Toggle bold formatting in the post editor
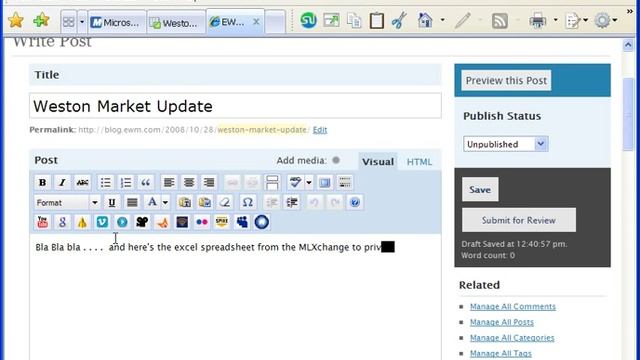The height and width of the screenshot is (360, 640). pyautogui.click(x=42, y=182)
